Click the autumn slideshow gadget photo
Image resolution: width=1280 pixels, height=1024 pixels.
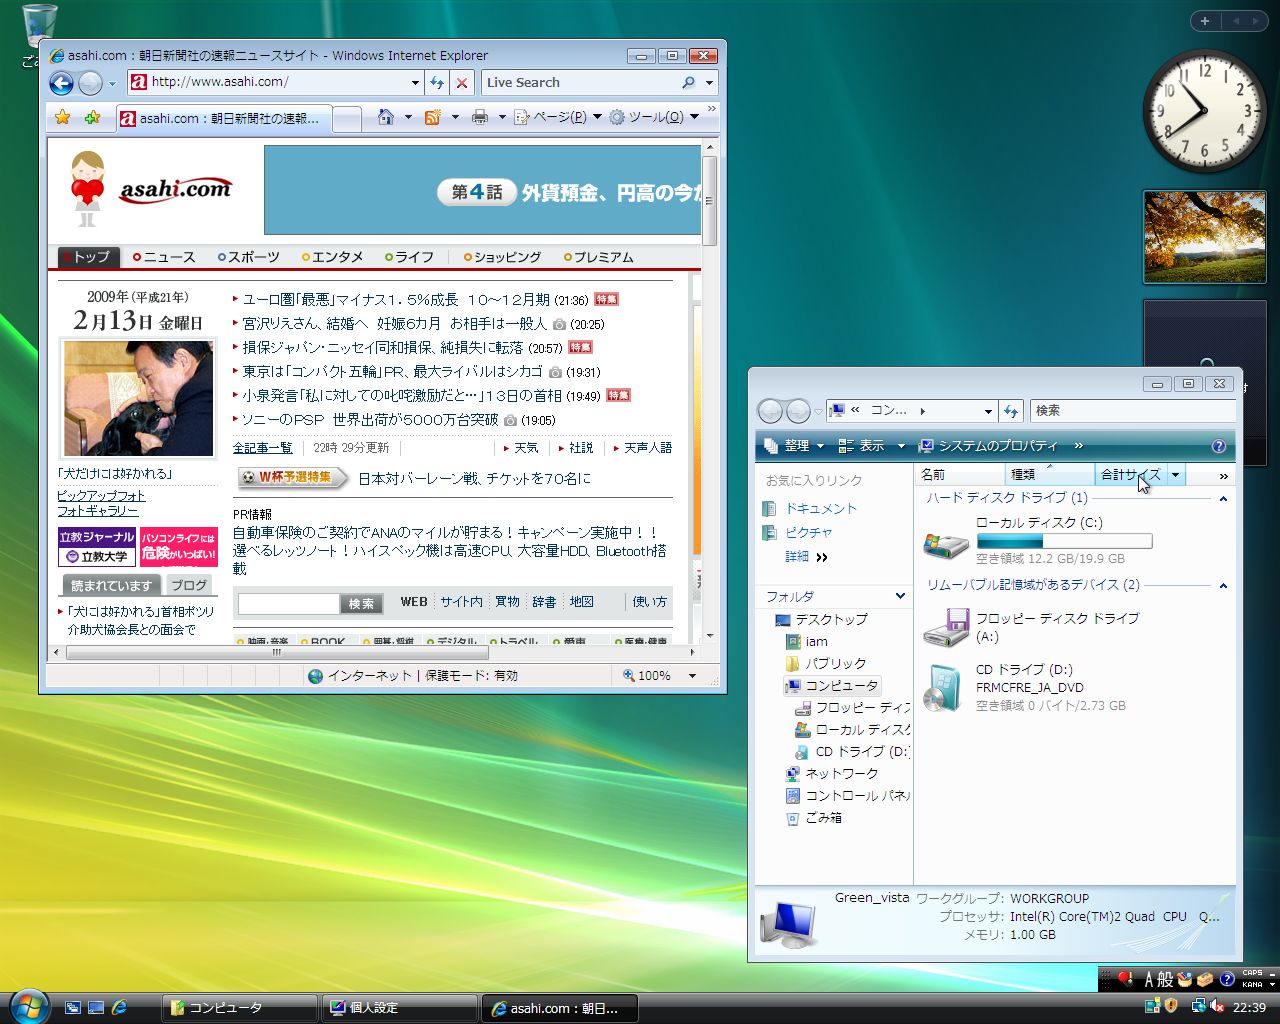[x=1204, y=237]
